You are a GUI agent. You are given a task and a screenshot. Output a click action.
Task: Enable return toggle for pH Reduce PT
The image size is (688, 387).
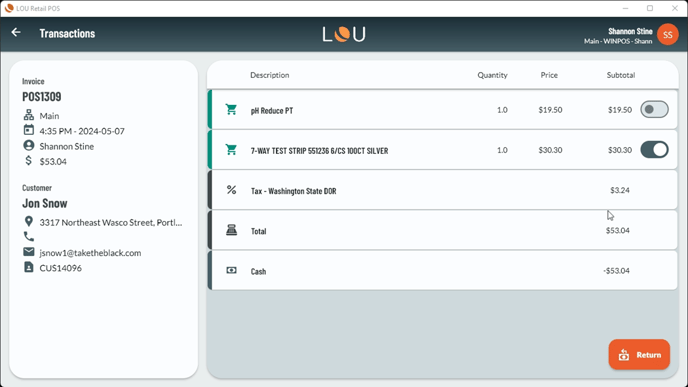point(654,110)
